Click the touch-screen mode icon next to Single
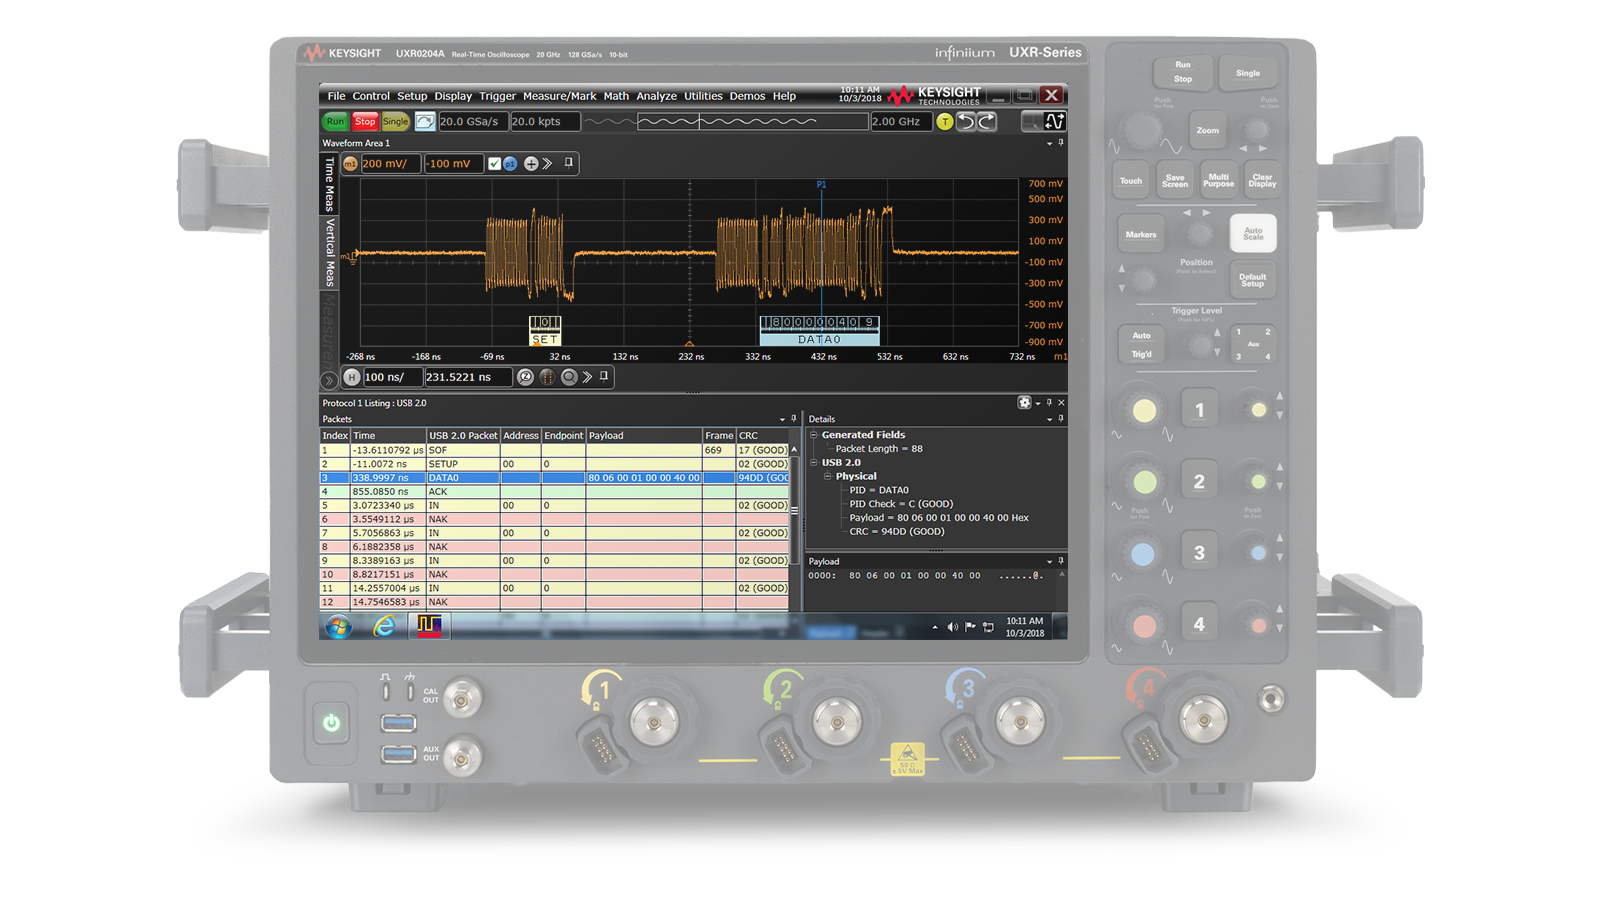The image size is (1600, 900). pos(424,121)
